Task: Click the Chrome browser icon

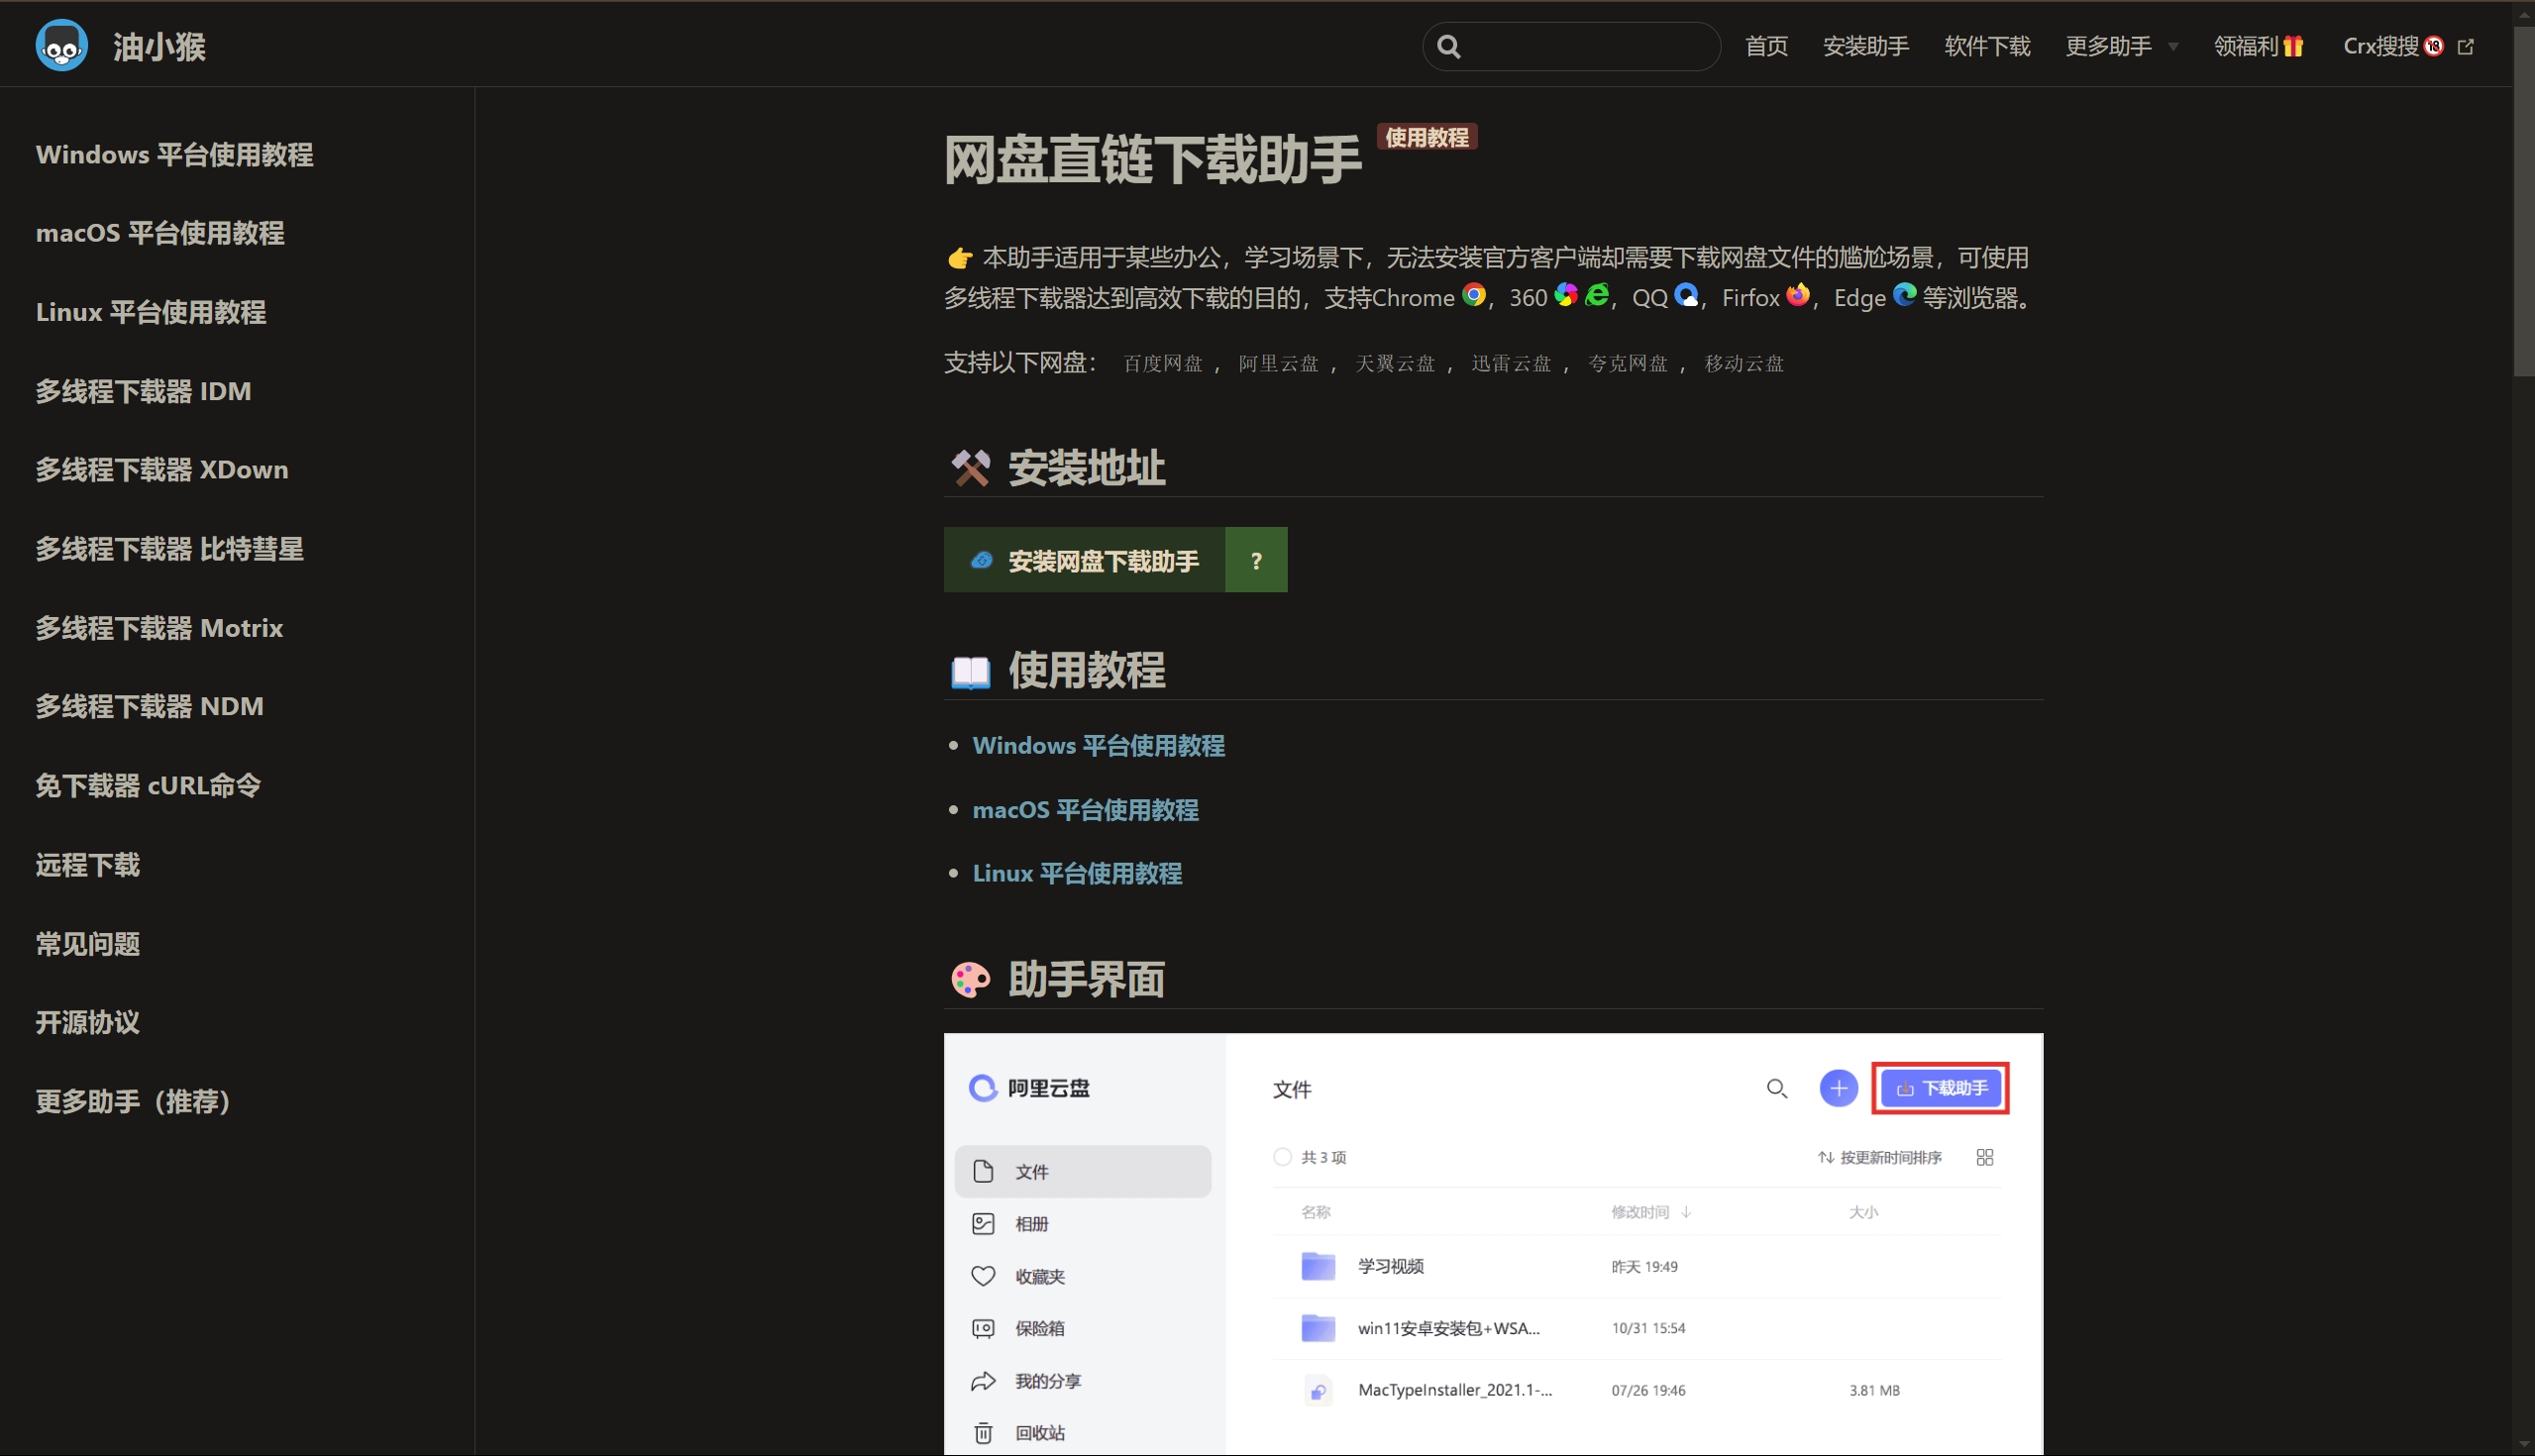Action: coord(1473,295)
